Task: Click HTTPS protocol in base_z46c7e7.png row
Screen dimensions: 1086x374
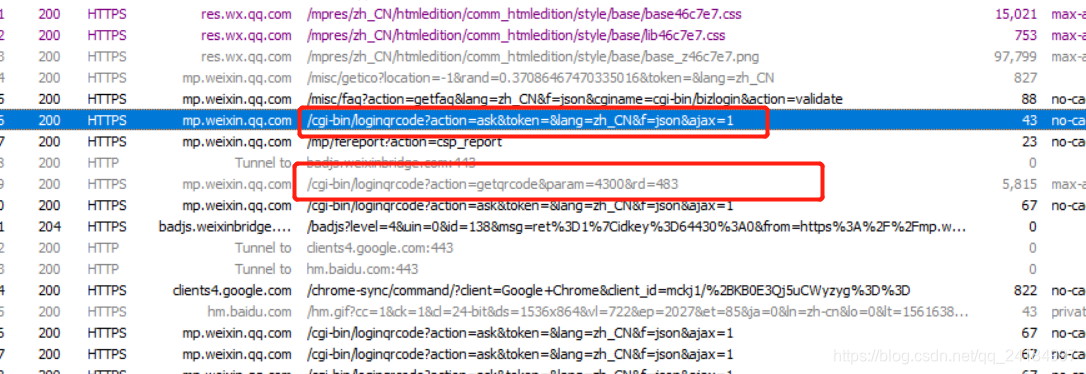Action: [x=107, y=57]
